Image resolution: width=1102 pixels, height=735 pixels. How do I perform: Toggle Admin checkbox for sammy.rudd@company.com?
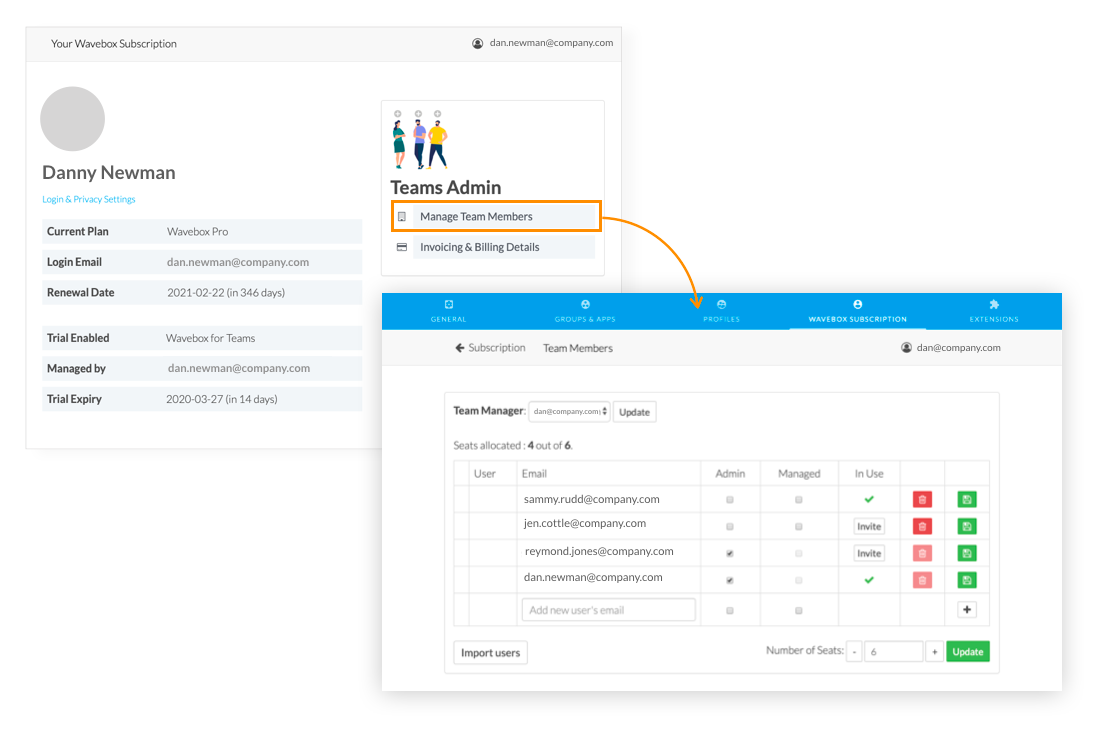(x=730, y=500)
